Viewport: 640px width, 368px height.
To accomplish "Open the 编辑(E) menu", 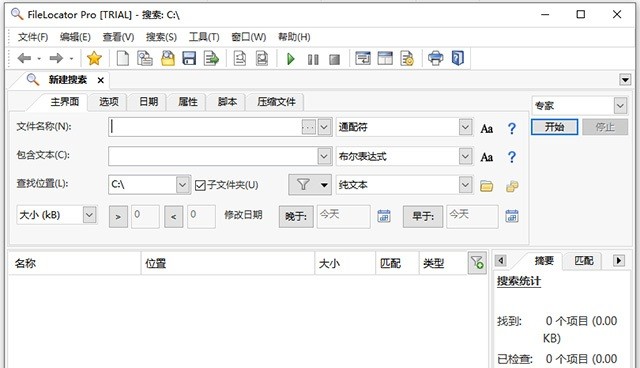I will (75, 37).
